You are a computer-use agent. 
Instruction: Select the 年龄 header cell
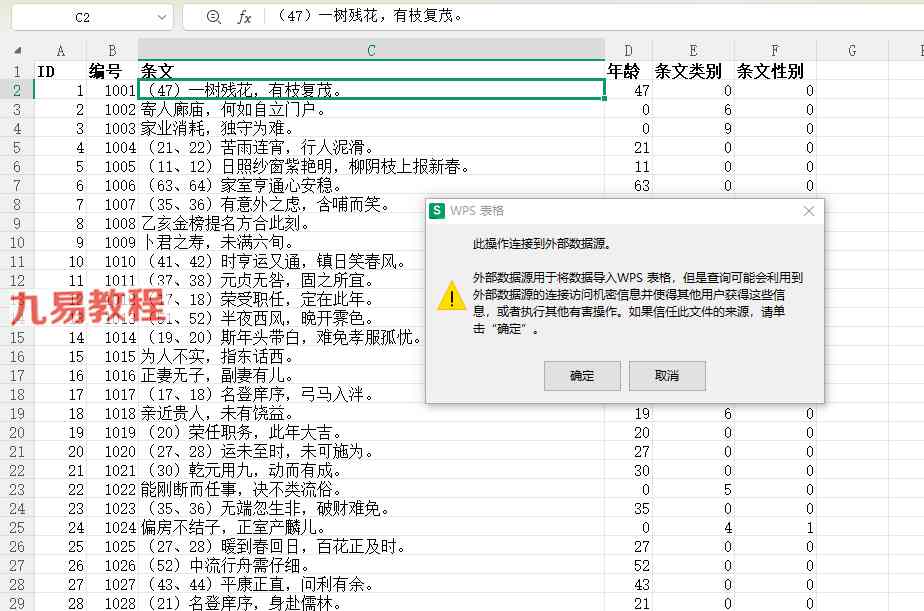click(x=628, y=71)
